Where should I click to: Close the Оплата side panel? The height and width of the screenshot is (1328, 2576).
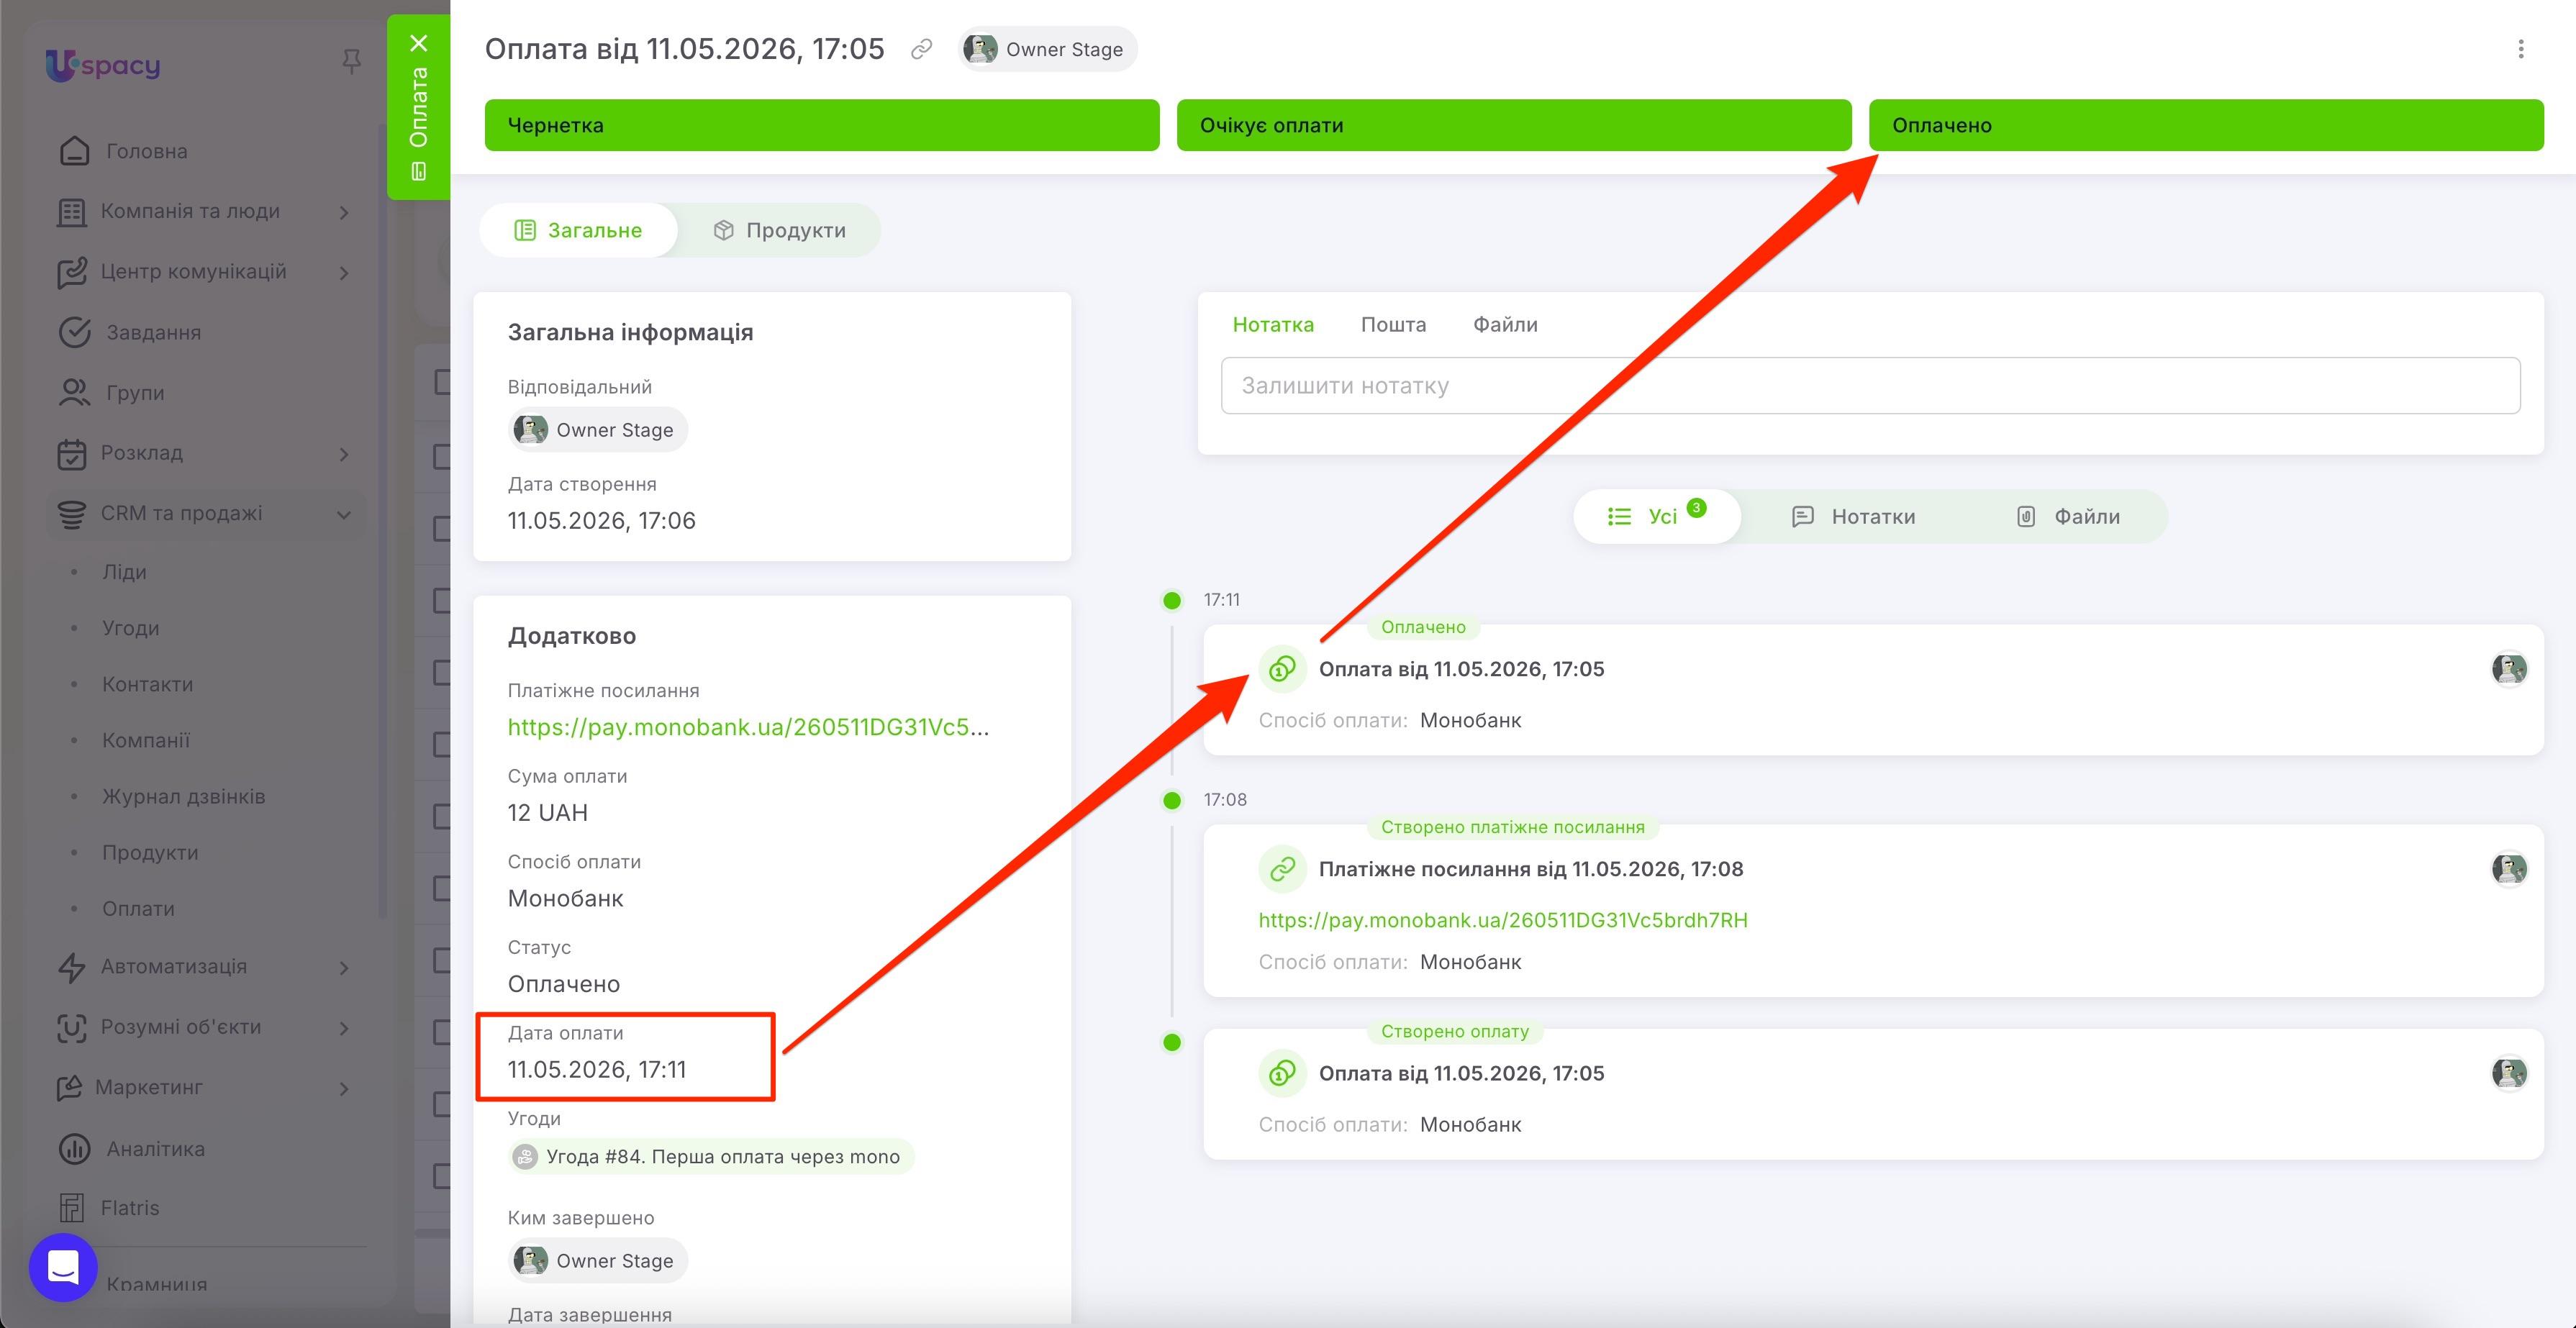click(419, 43)
